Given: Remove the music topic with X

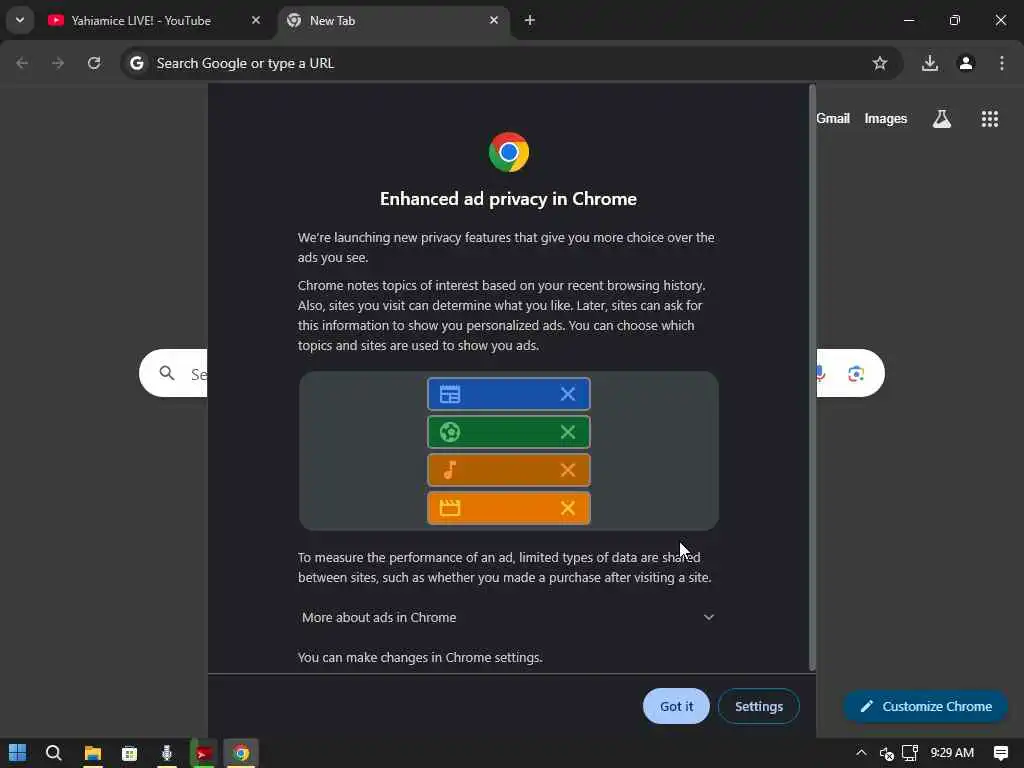Looking at the screenshot, I should (x=568, y=470).
